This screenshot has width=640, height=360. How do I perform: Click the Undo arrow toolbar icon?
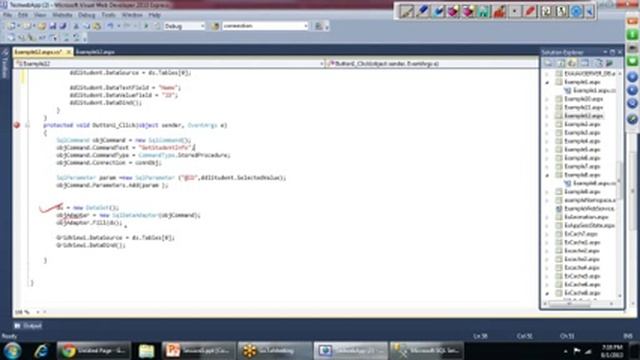tap(110, 26)
